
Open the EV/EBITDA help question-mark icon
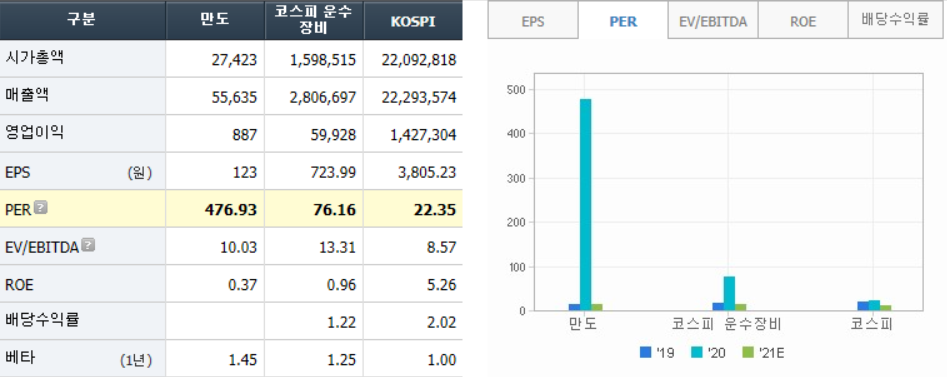(88, 245)
